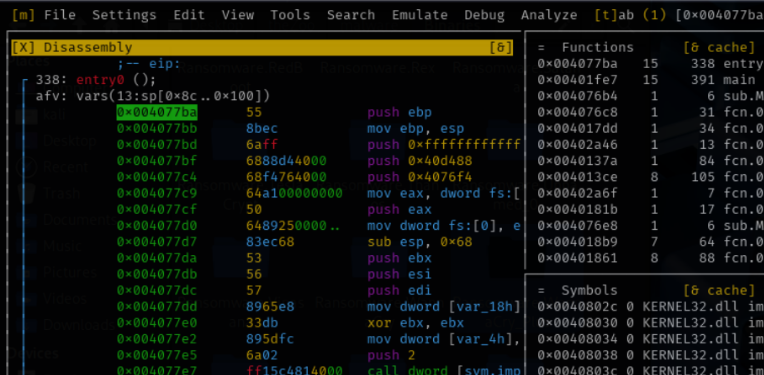The height and width of the screenshot is (375, 764).
Task: Select function 0x004076c8 in Functions list
Action: (650, 112)
